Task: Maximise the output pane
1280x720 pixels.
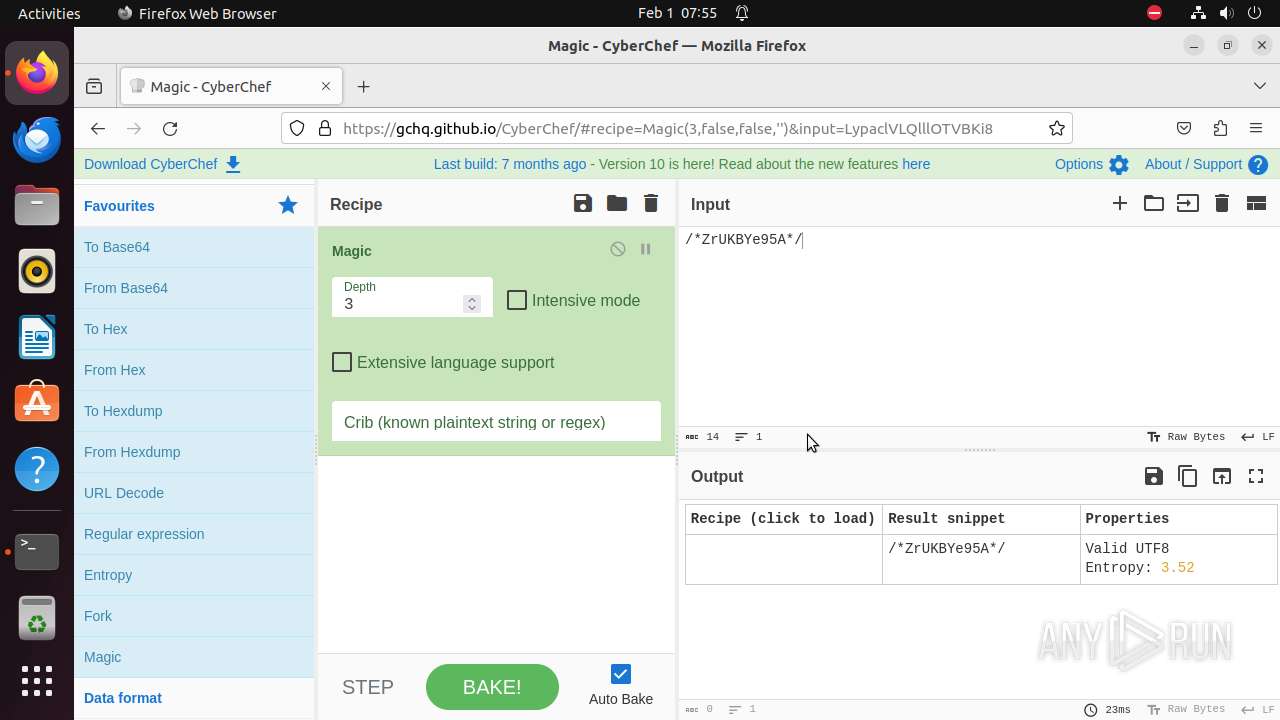Action: [x=1256, y=476]
